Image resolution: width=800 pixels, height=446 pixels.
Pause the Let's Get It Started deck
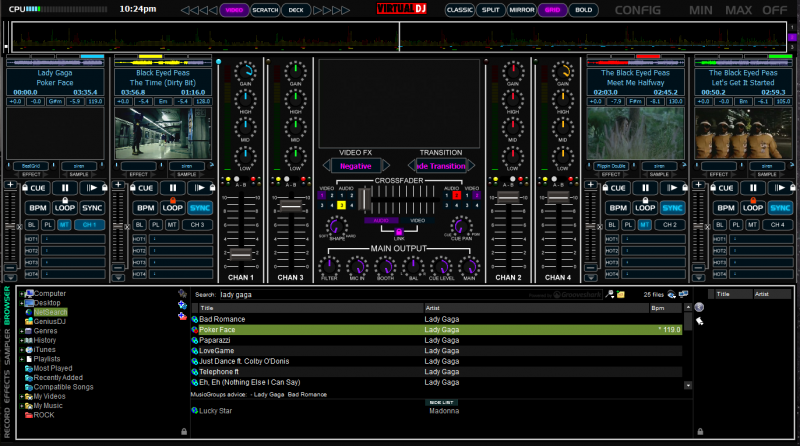pyautogui.click(x=753, y=188)
